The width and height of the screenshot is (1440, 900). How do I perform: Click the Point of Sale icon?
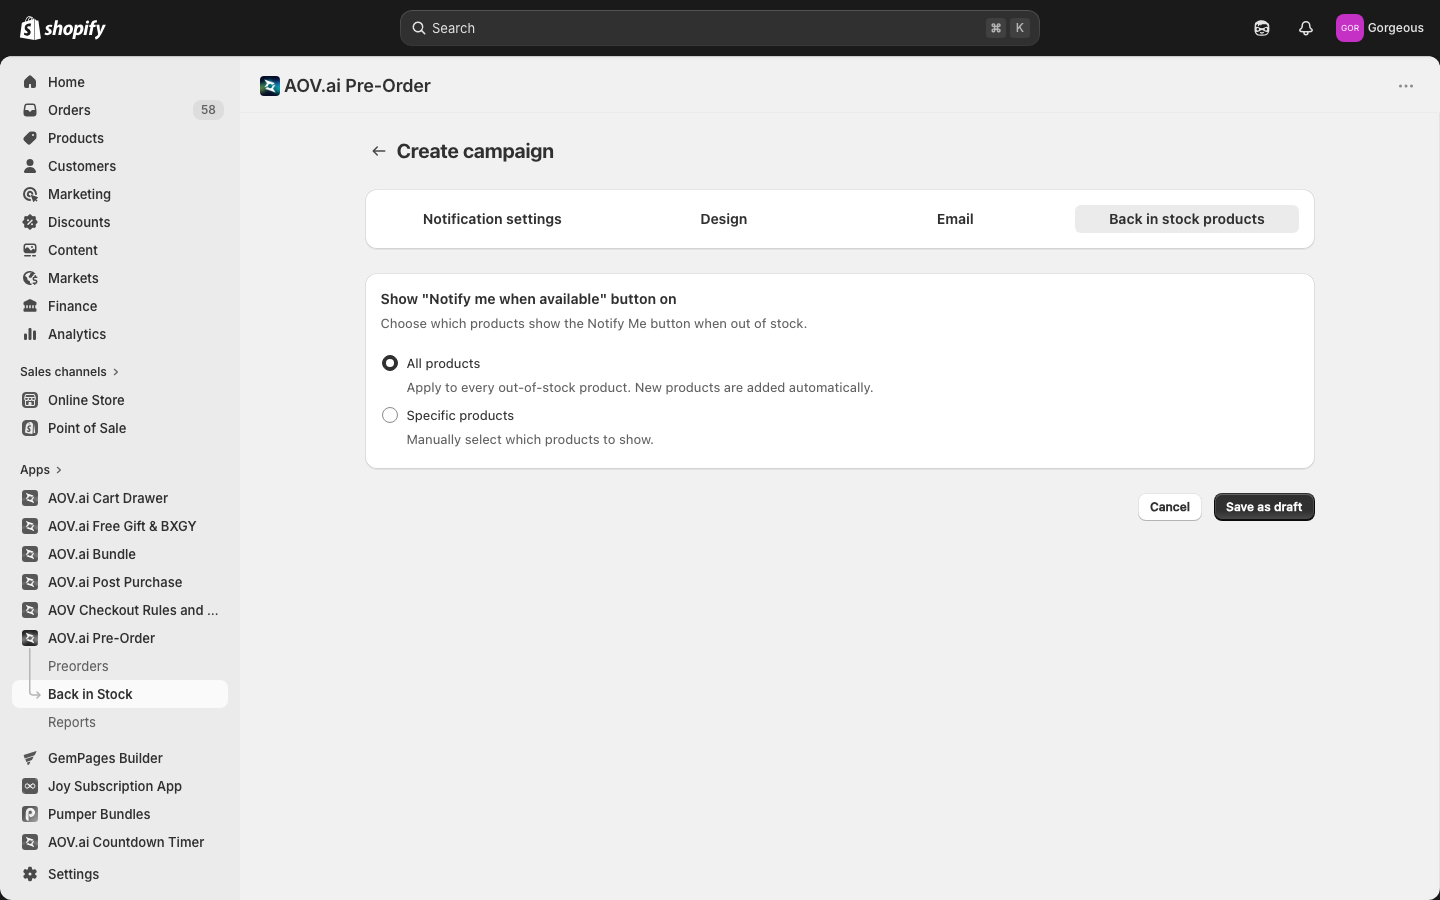click(x=30, y=428)
